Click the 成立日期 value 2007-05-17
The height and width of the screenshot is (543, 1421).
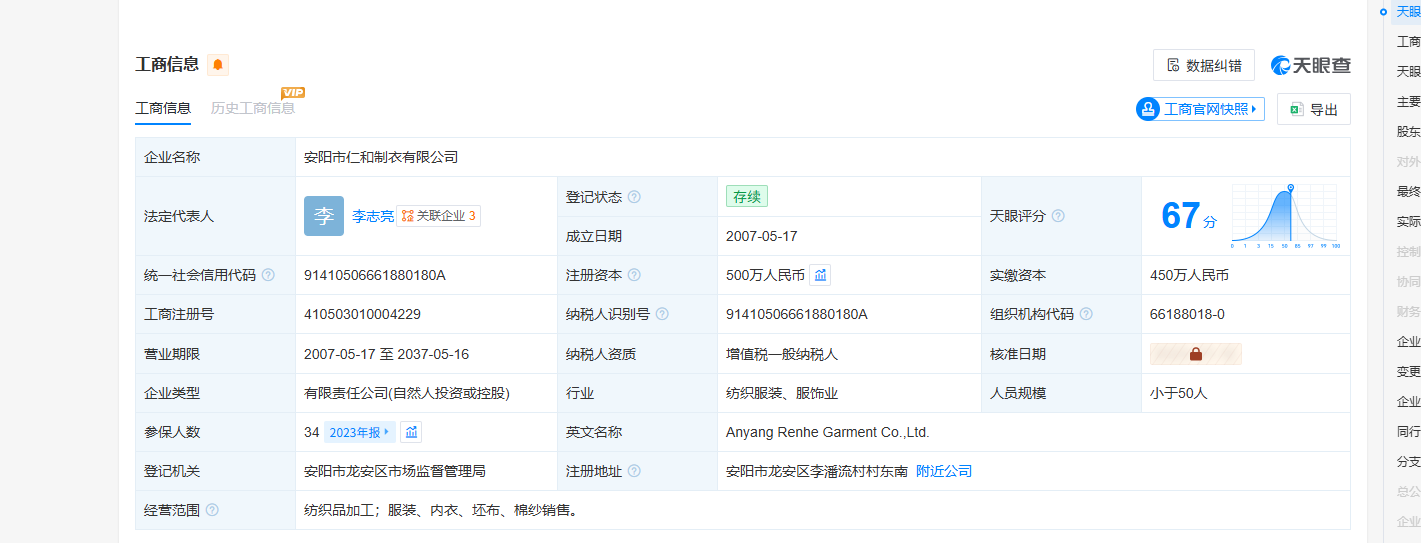click(762, 236)
